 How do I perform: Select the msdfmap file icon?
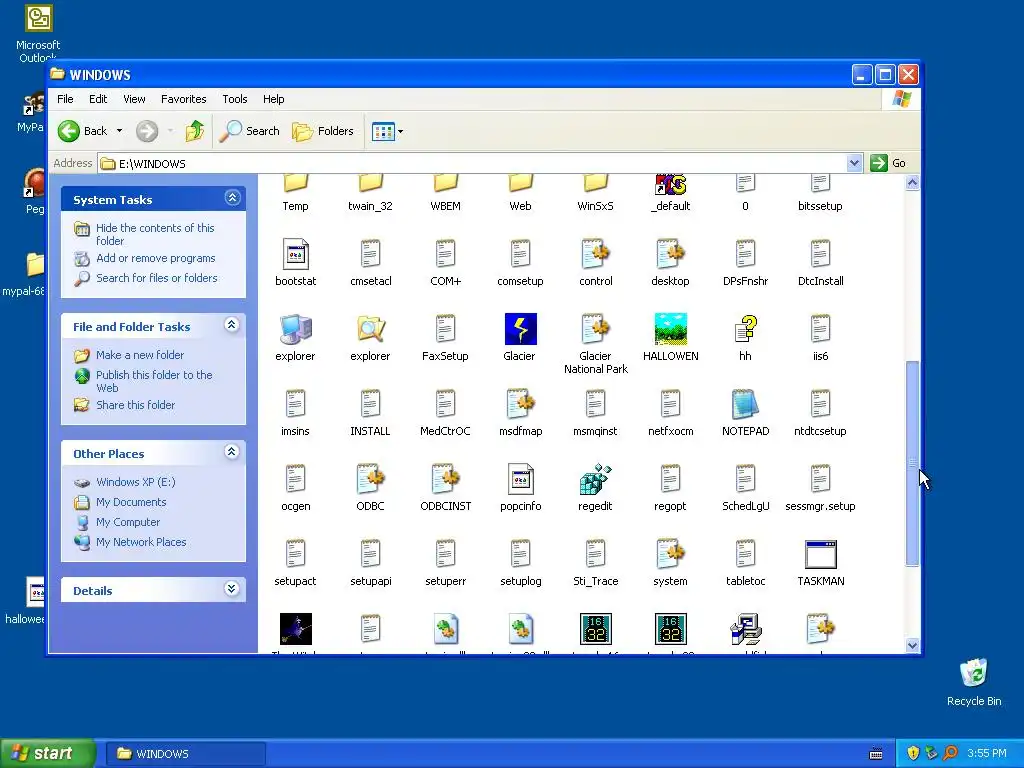(520, 404)
